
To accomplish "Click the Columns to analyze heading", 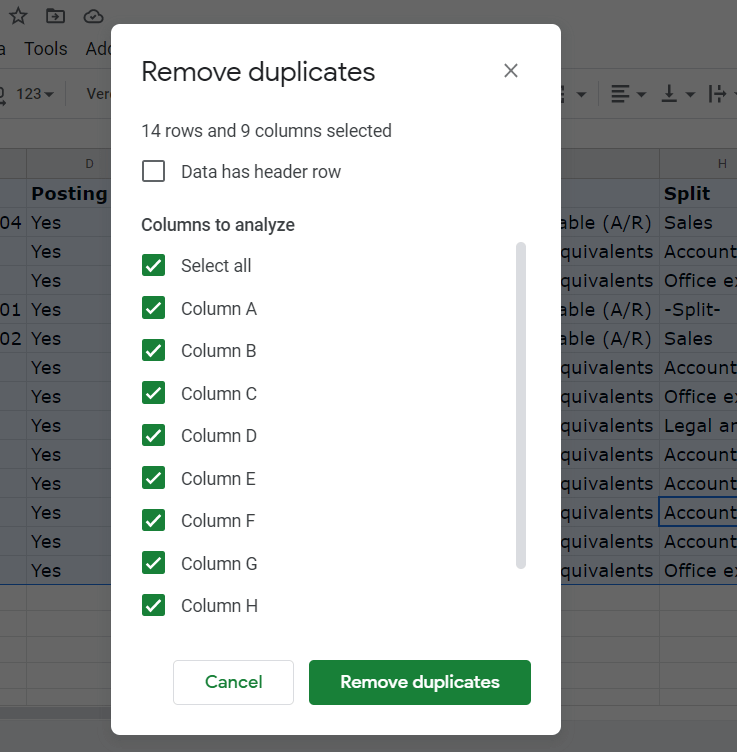I will 218,225.
